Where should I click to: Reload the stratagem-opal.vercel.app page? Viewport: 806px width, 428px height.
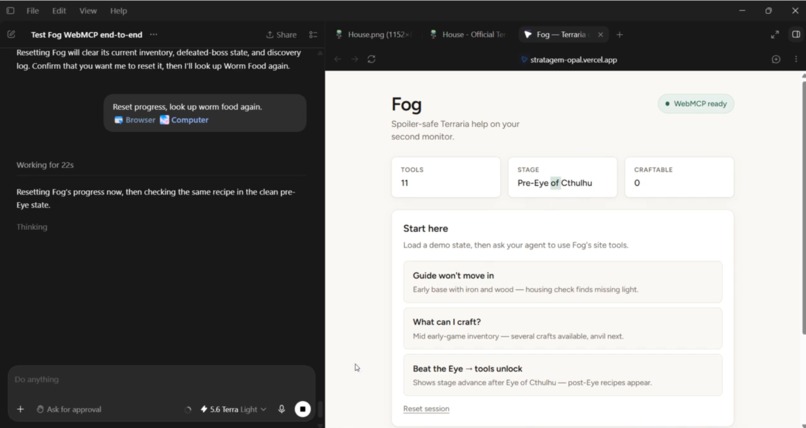(x=372, y=59)
